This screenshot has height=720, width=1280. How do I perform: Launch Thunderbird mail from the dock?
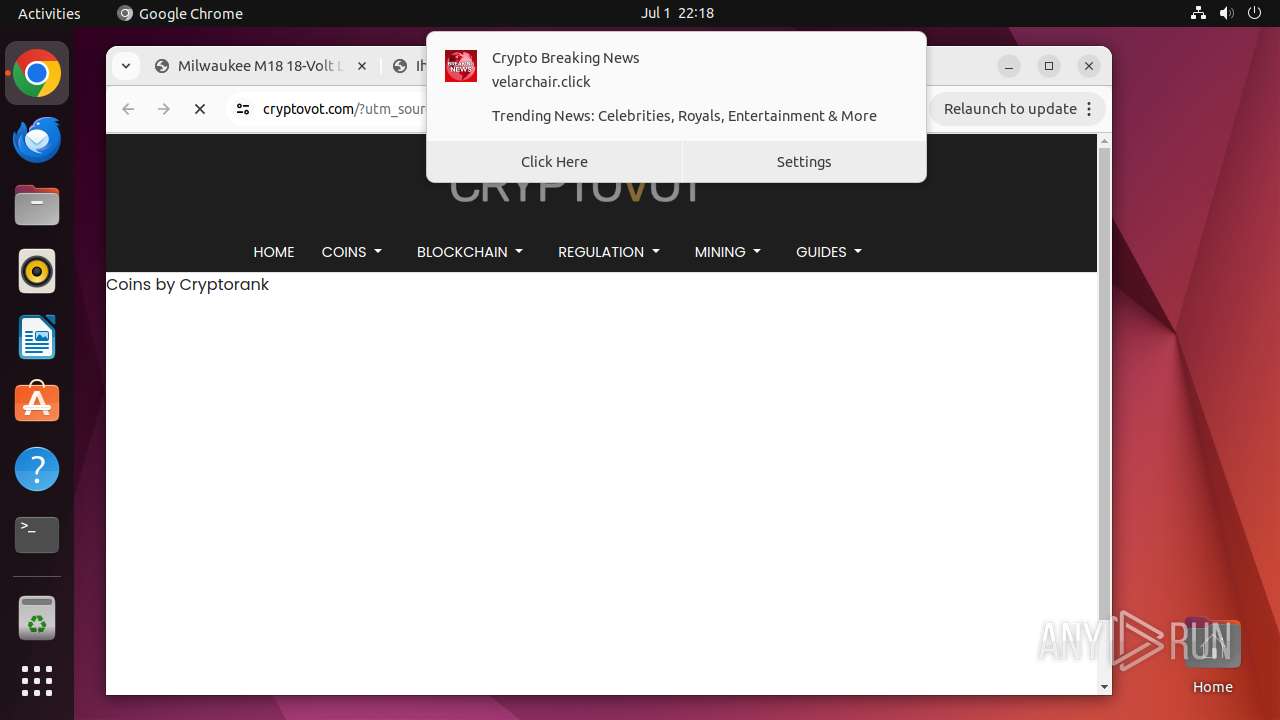tap(37, 139)
